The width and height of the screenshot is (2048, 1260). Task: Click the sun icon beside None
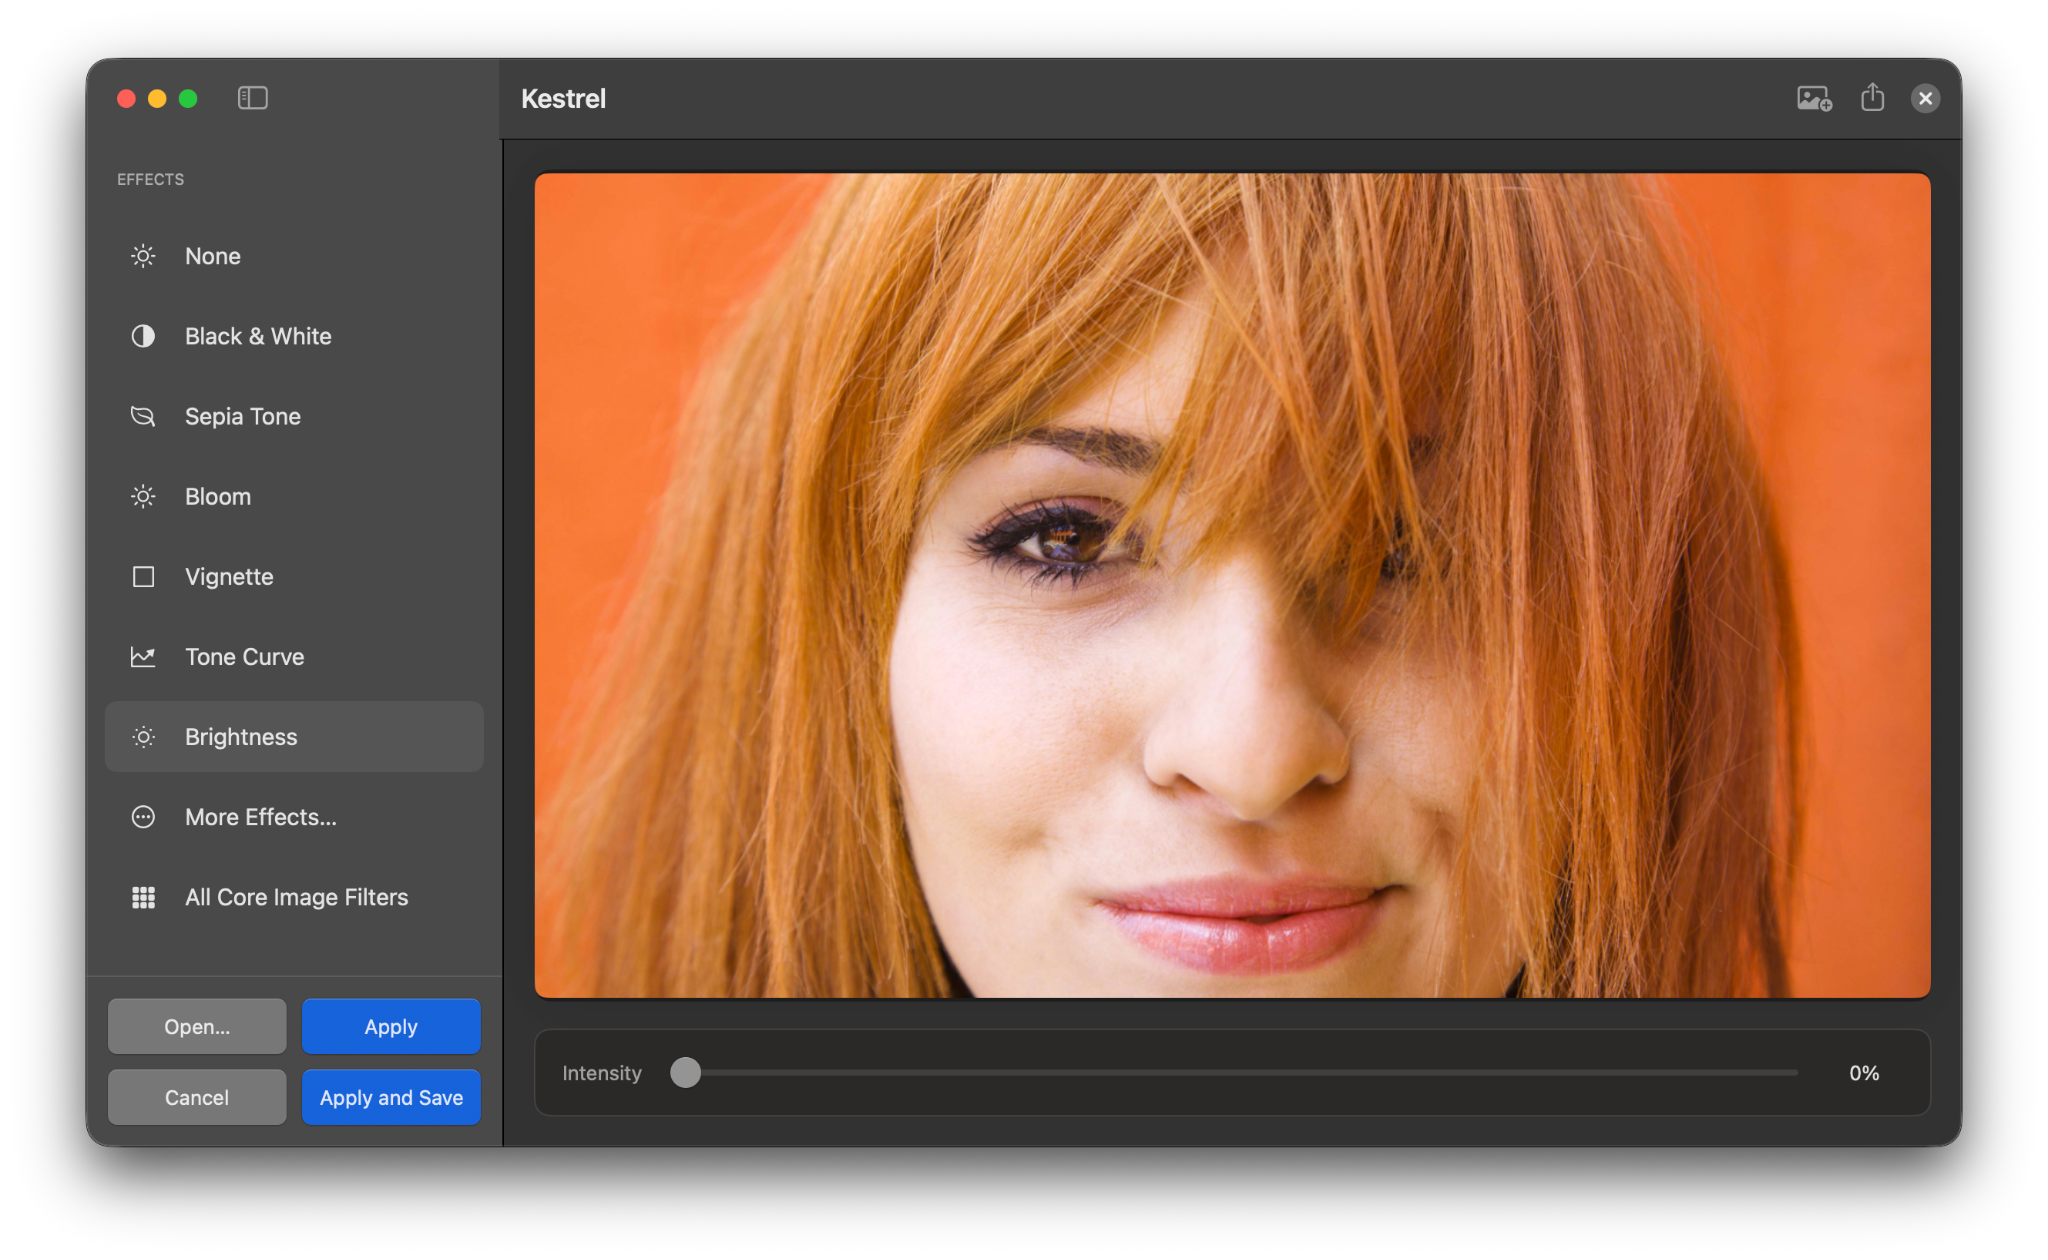point(143,256)
